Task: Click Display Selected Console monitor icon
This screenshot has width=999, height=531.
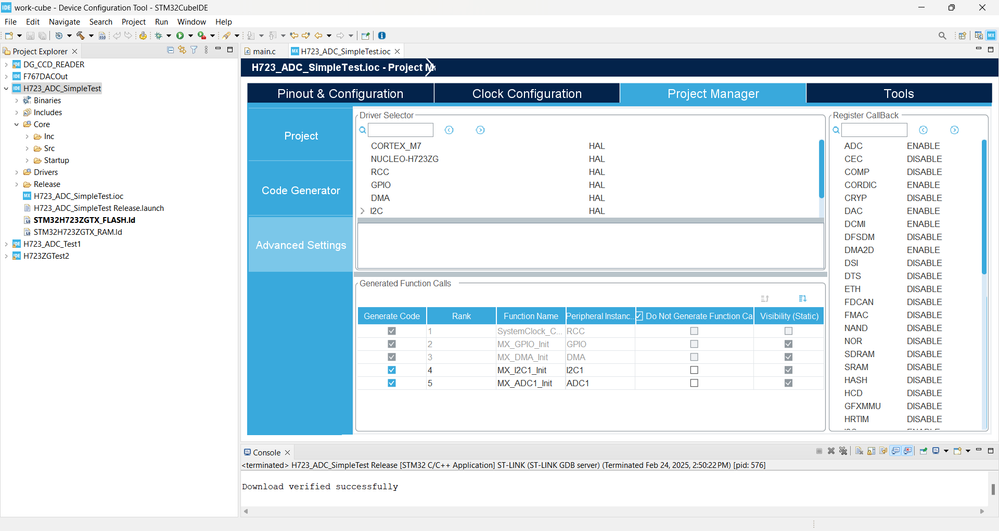Action: coord(936,451)
